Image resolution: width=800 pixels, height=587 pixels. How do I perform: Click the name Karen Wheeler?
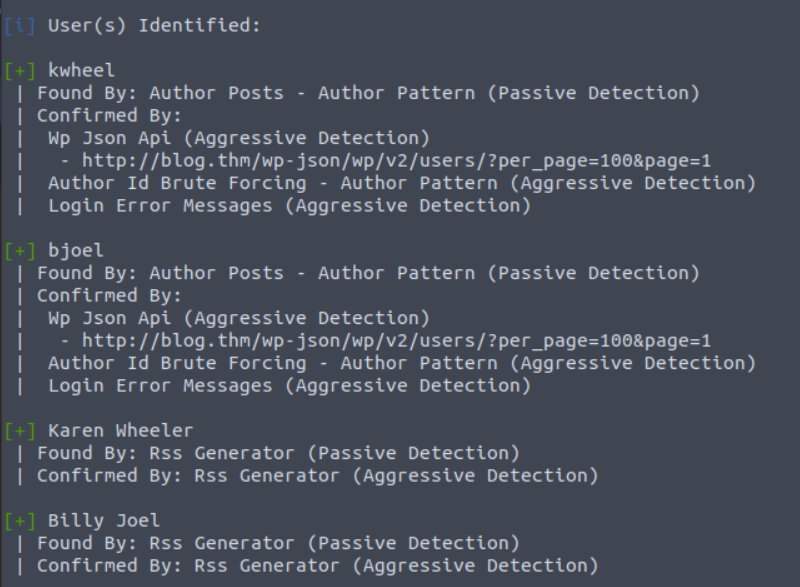click(x=120, y=430)
